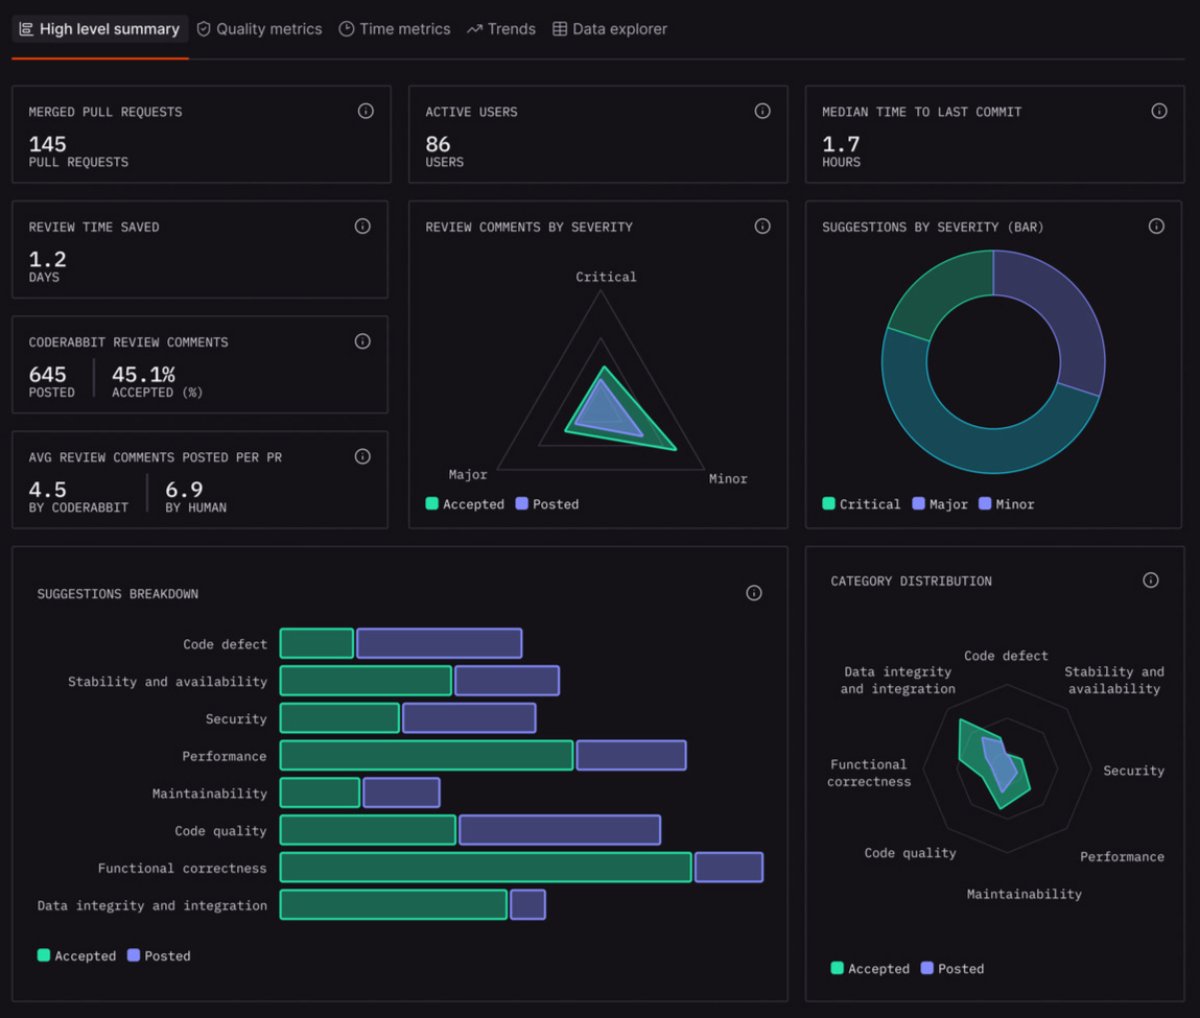
Task: Open the Trends tab
Action: coord(501,29)
